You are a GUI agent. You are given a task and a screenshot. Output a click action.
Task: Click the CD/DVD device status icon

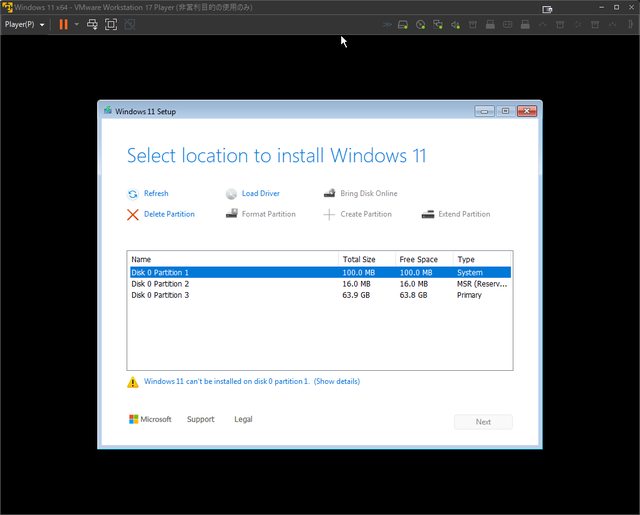coord(420,24)
